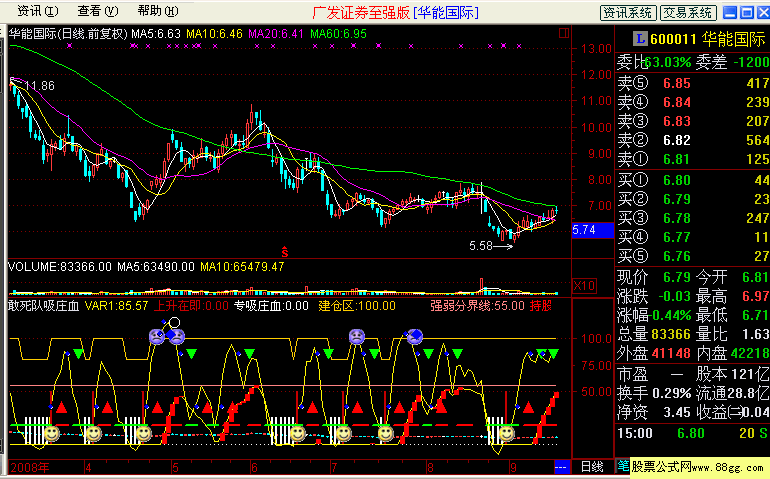
Task: Click the 15:00 trade tick row
Action: pyautogui.click(x=692, y=433)
